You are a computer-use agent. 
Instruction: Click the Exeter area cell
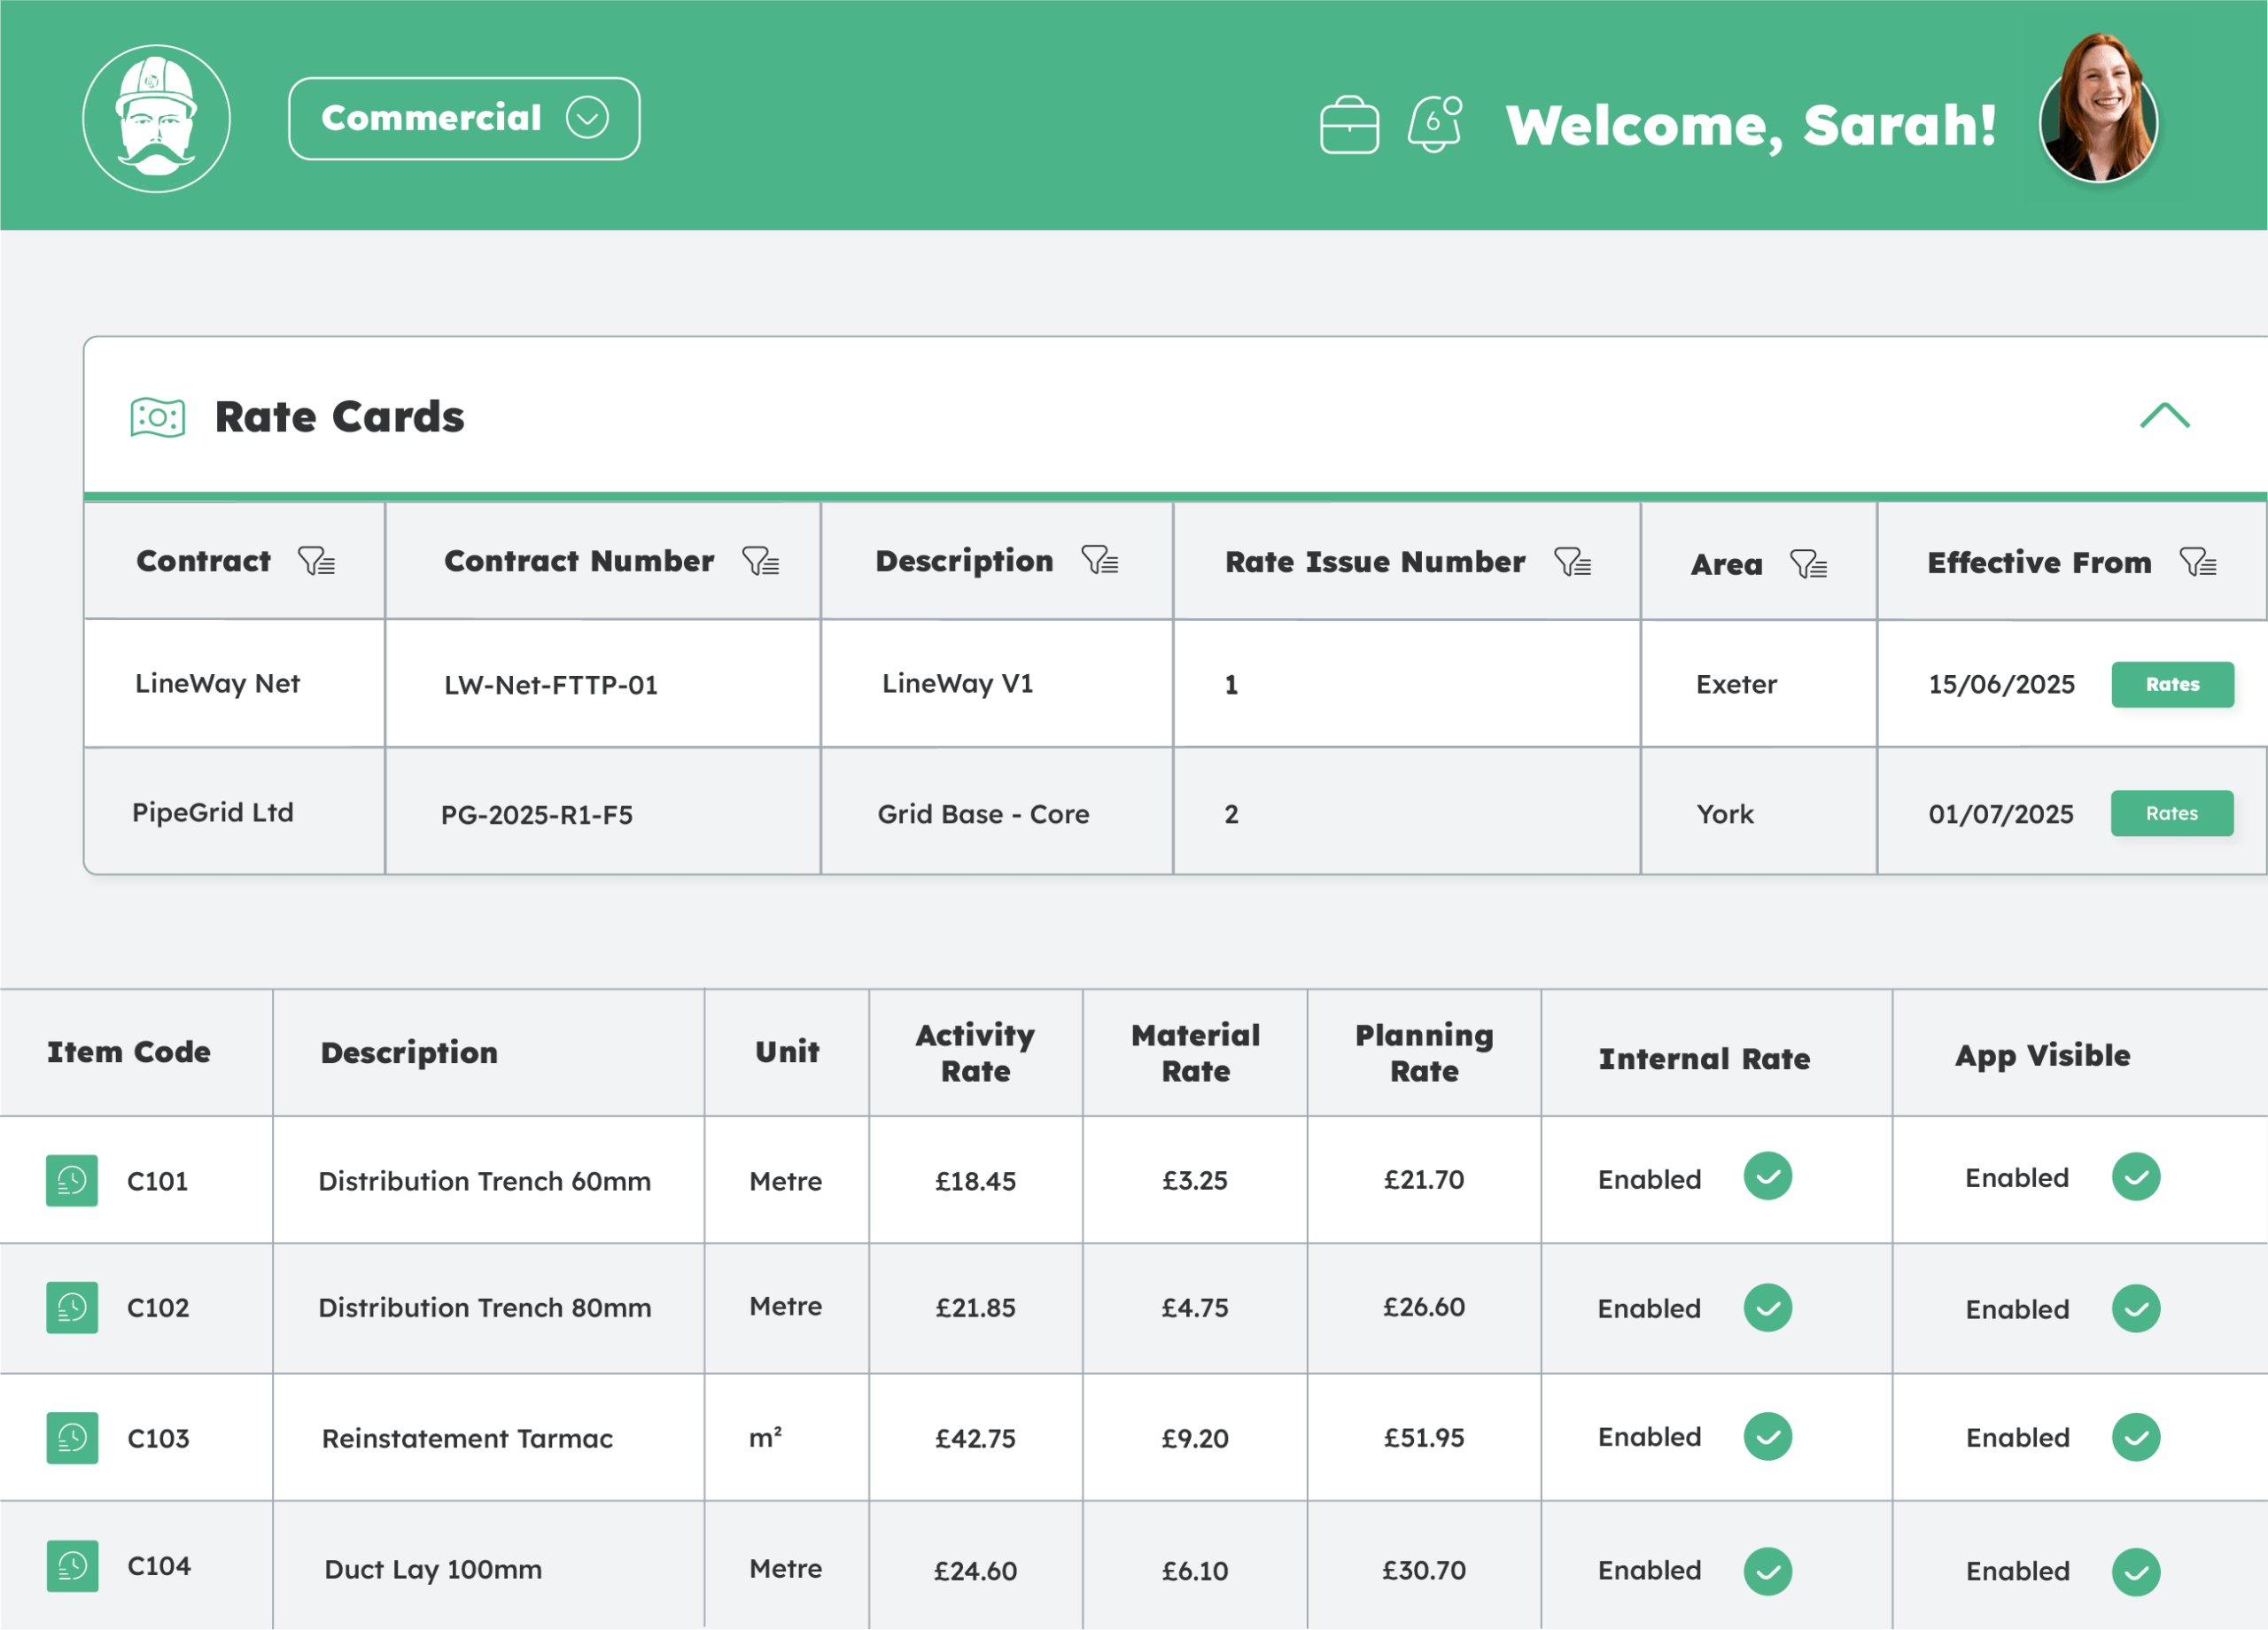[1759, 684]
